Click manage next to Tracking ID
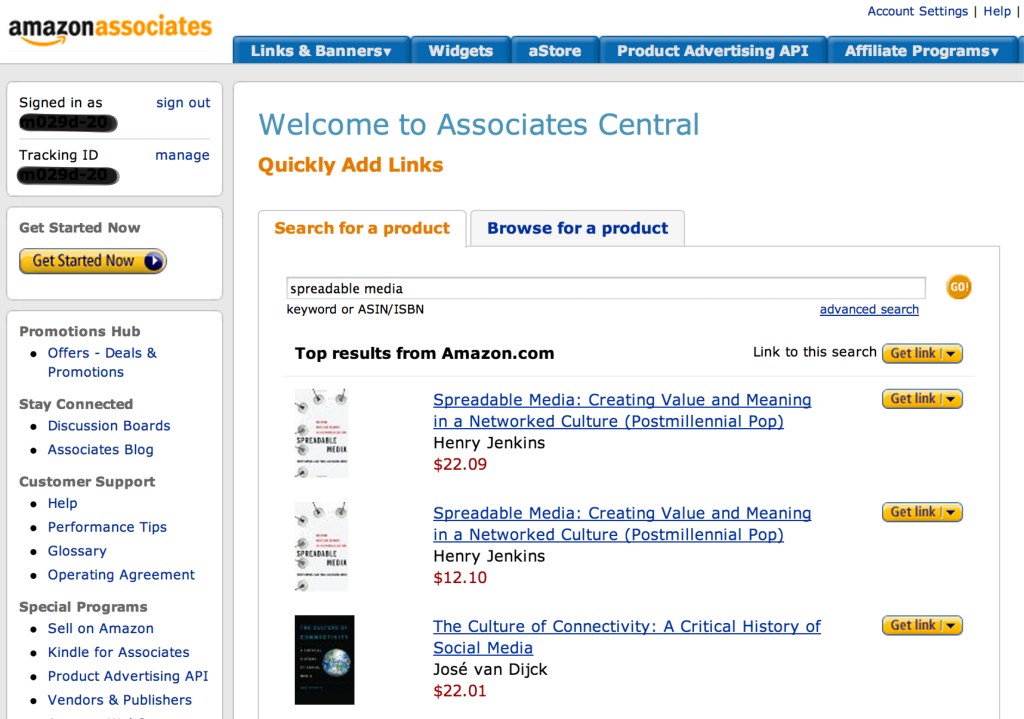 pyautogui.click(x=182, y=156)
